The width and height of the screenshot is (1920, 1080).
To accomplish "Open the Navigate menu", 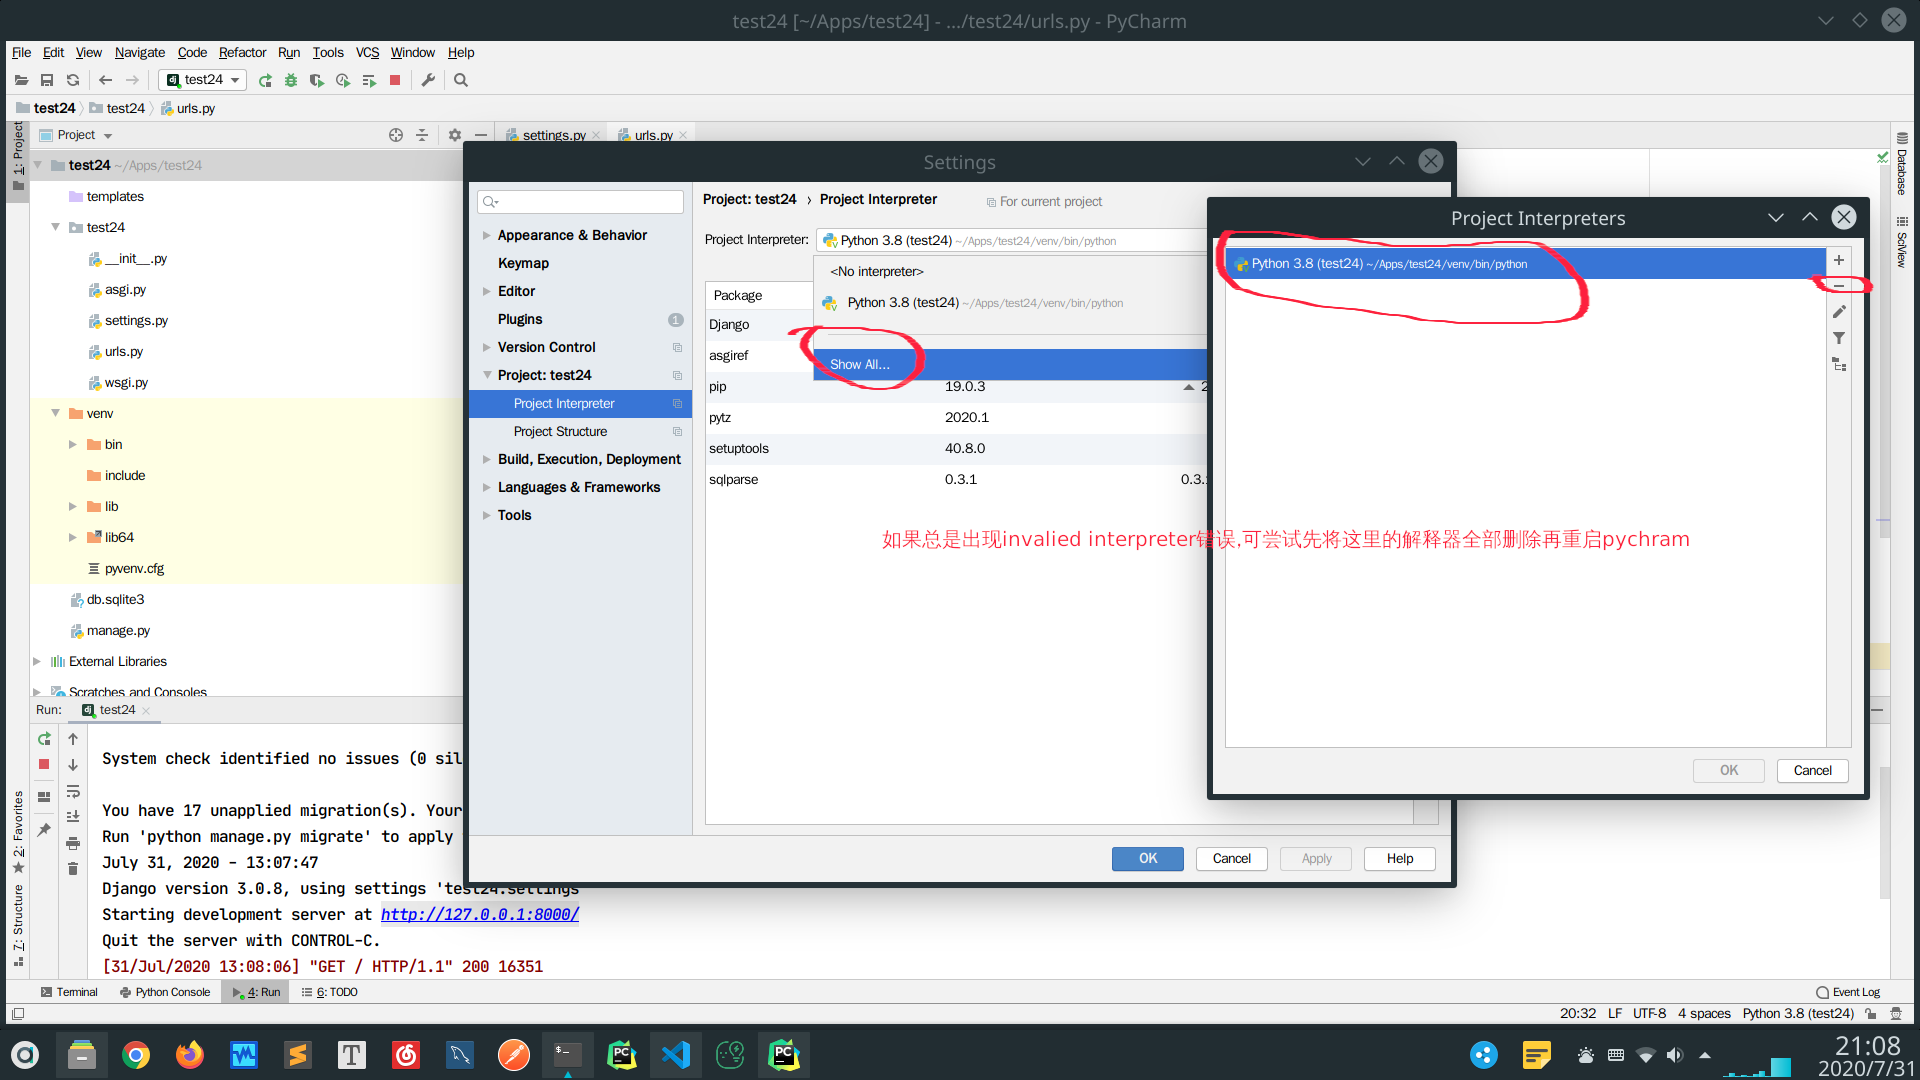I will [x=140, y=52].
